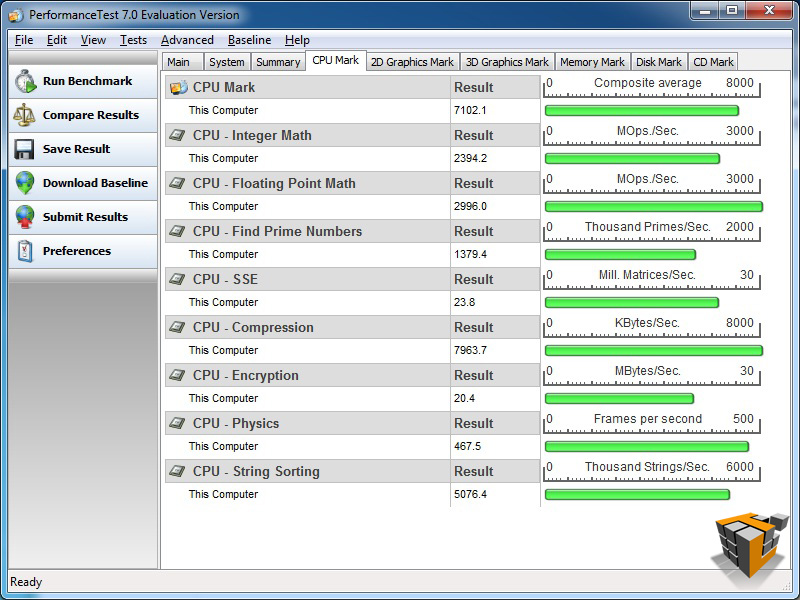Click the Encryption green result bar
This screenshot has width=800, height=600.
pyautogui.click(x=619, y=398)
